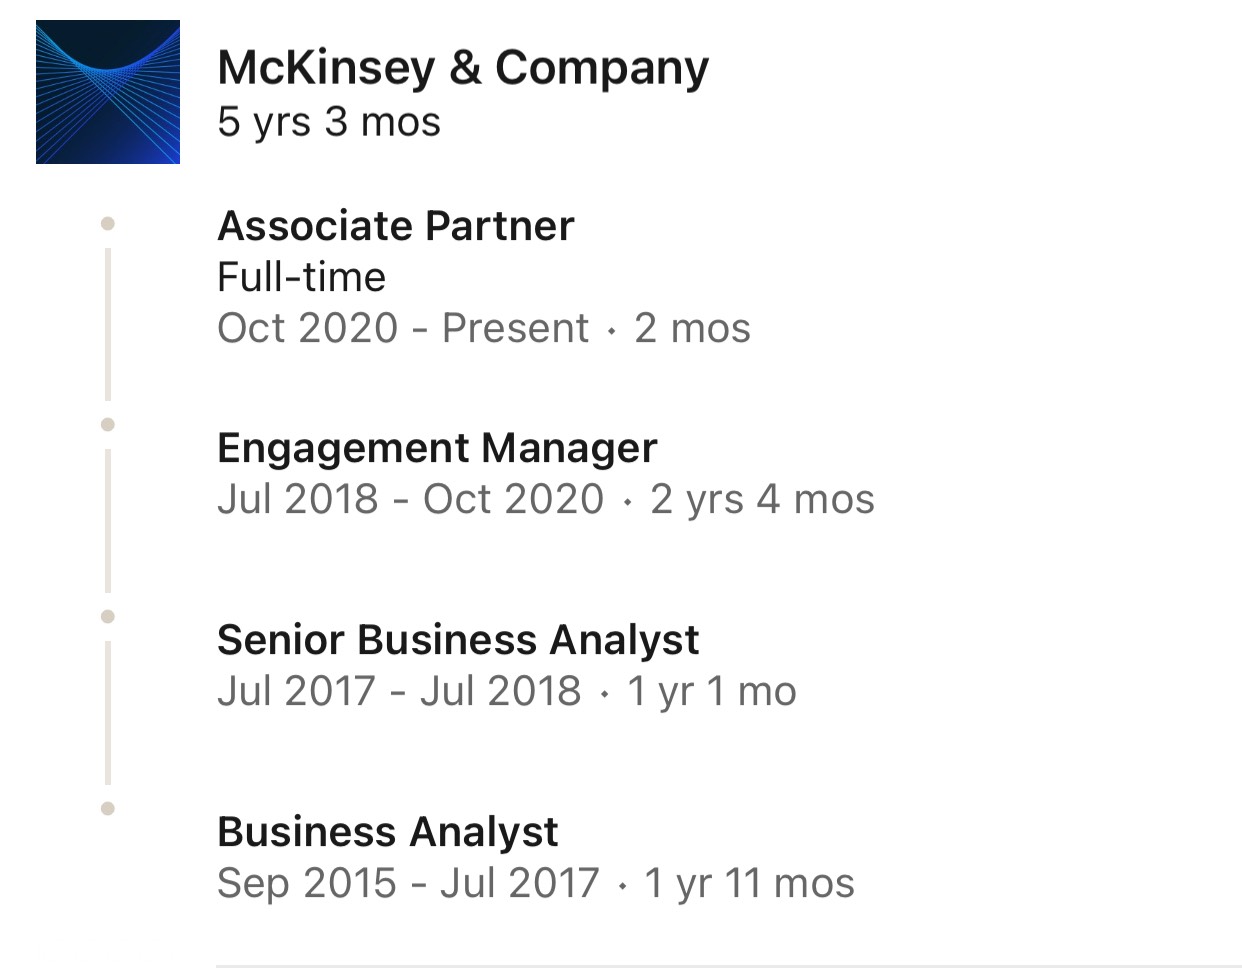
Task: Click the timeline dot beside Senior Business Analyst
Action: (x=108, y=617)
